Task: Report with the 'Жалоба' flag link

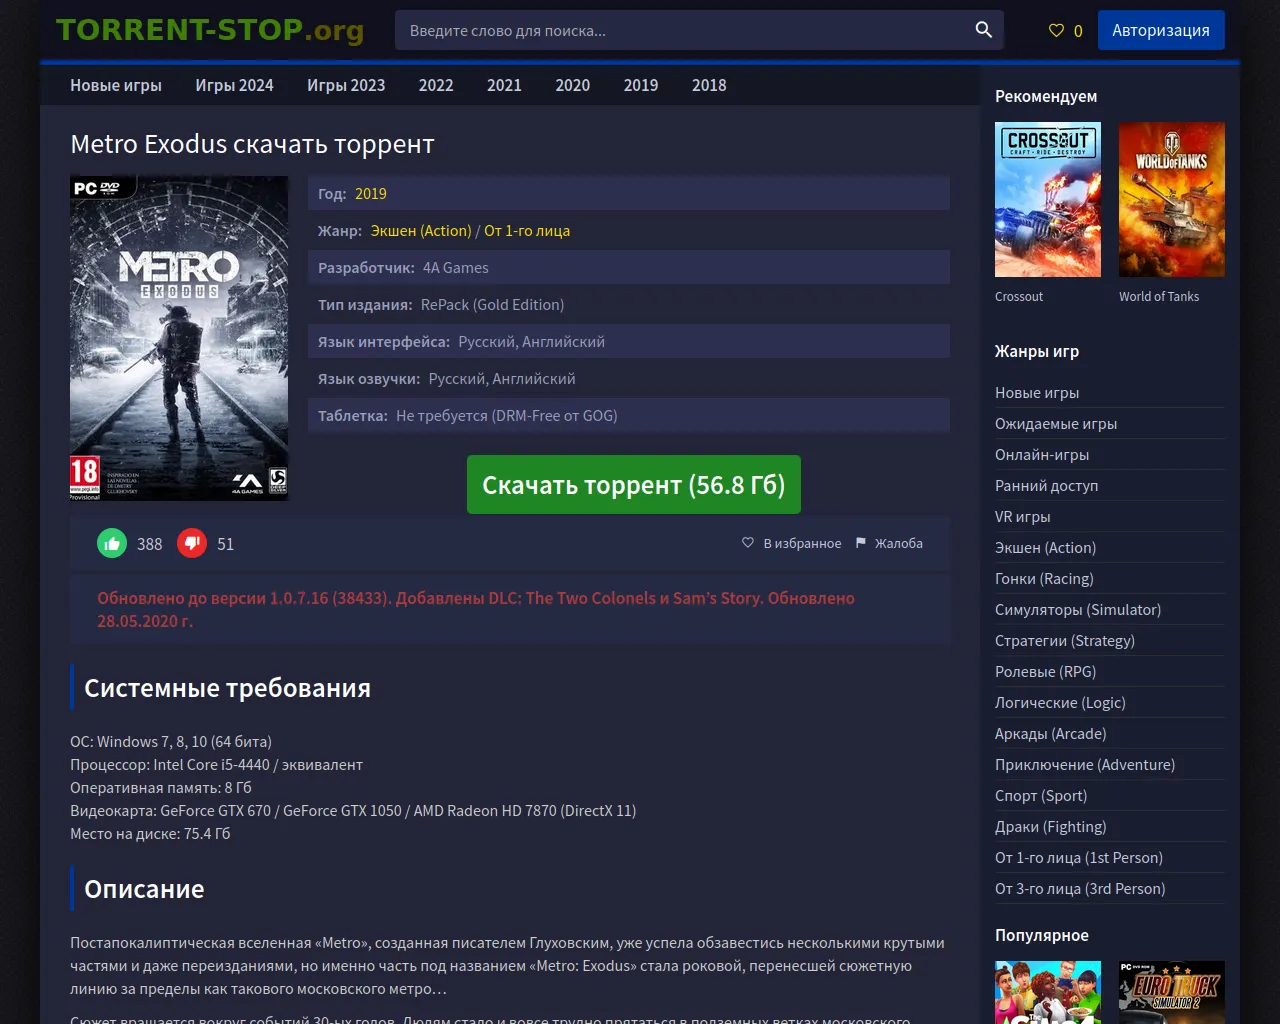Action: click(889, 543)
